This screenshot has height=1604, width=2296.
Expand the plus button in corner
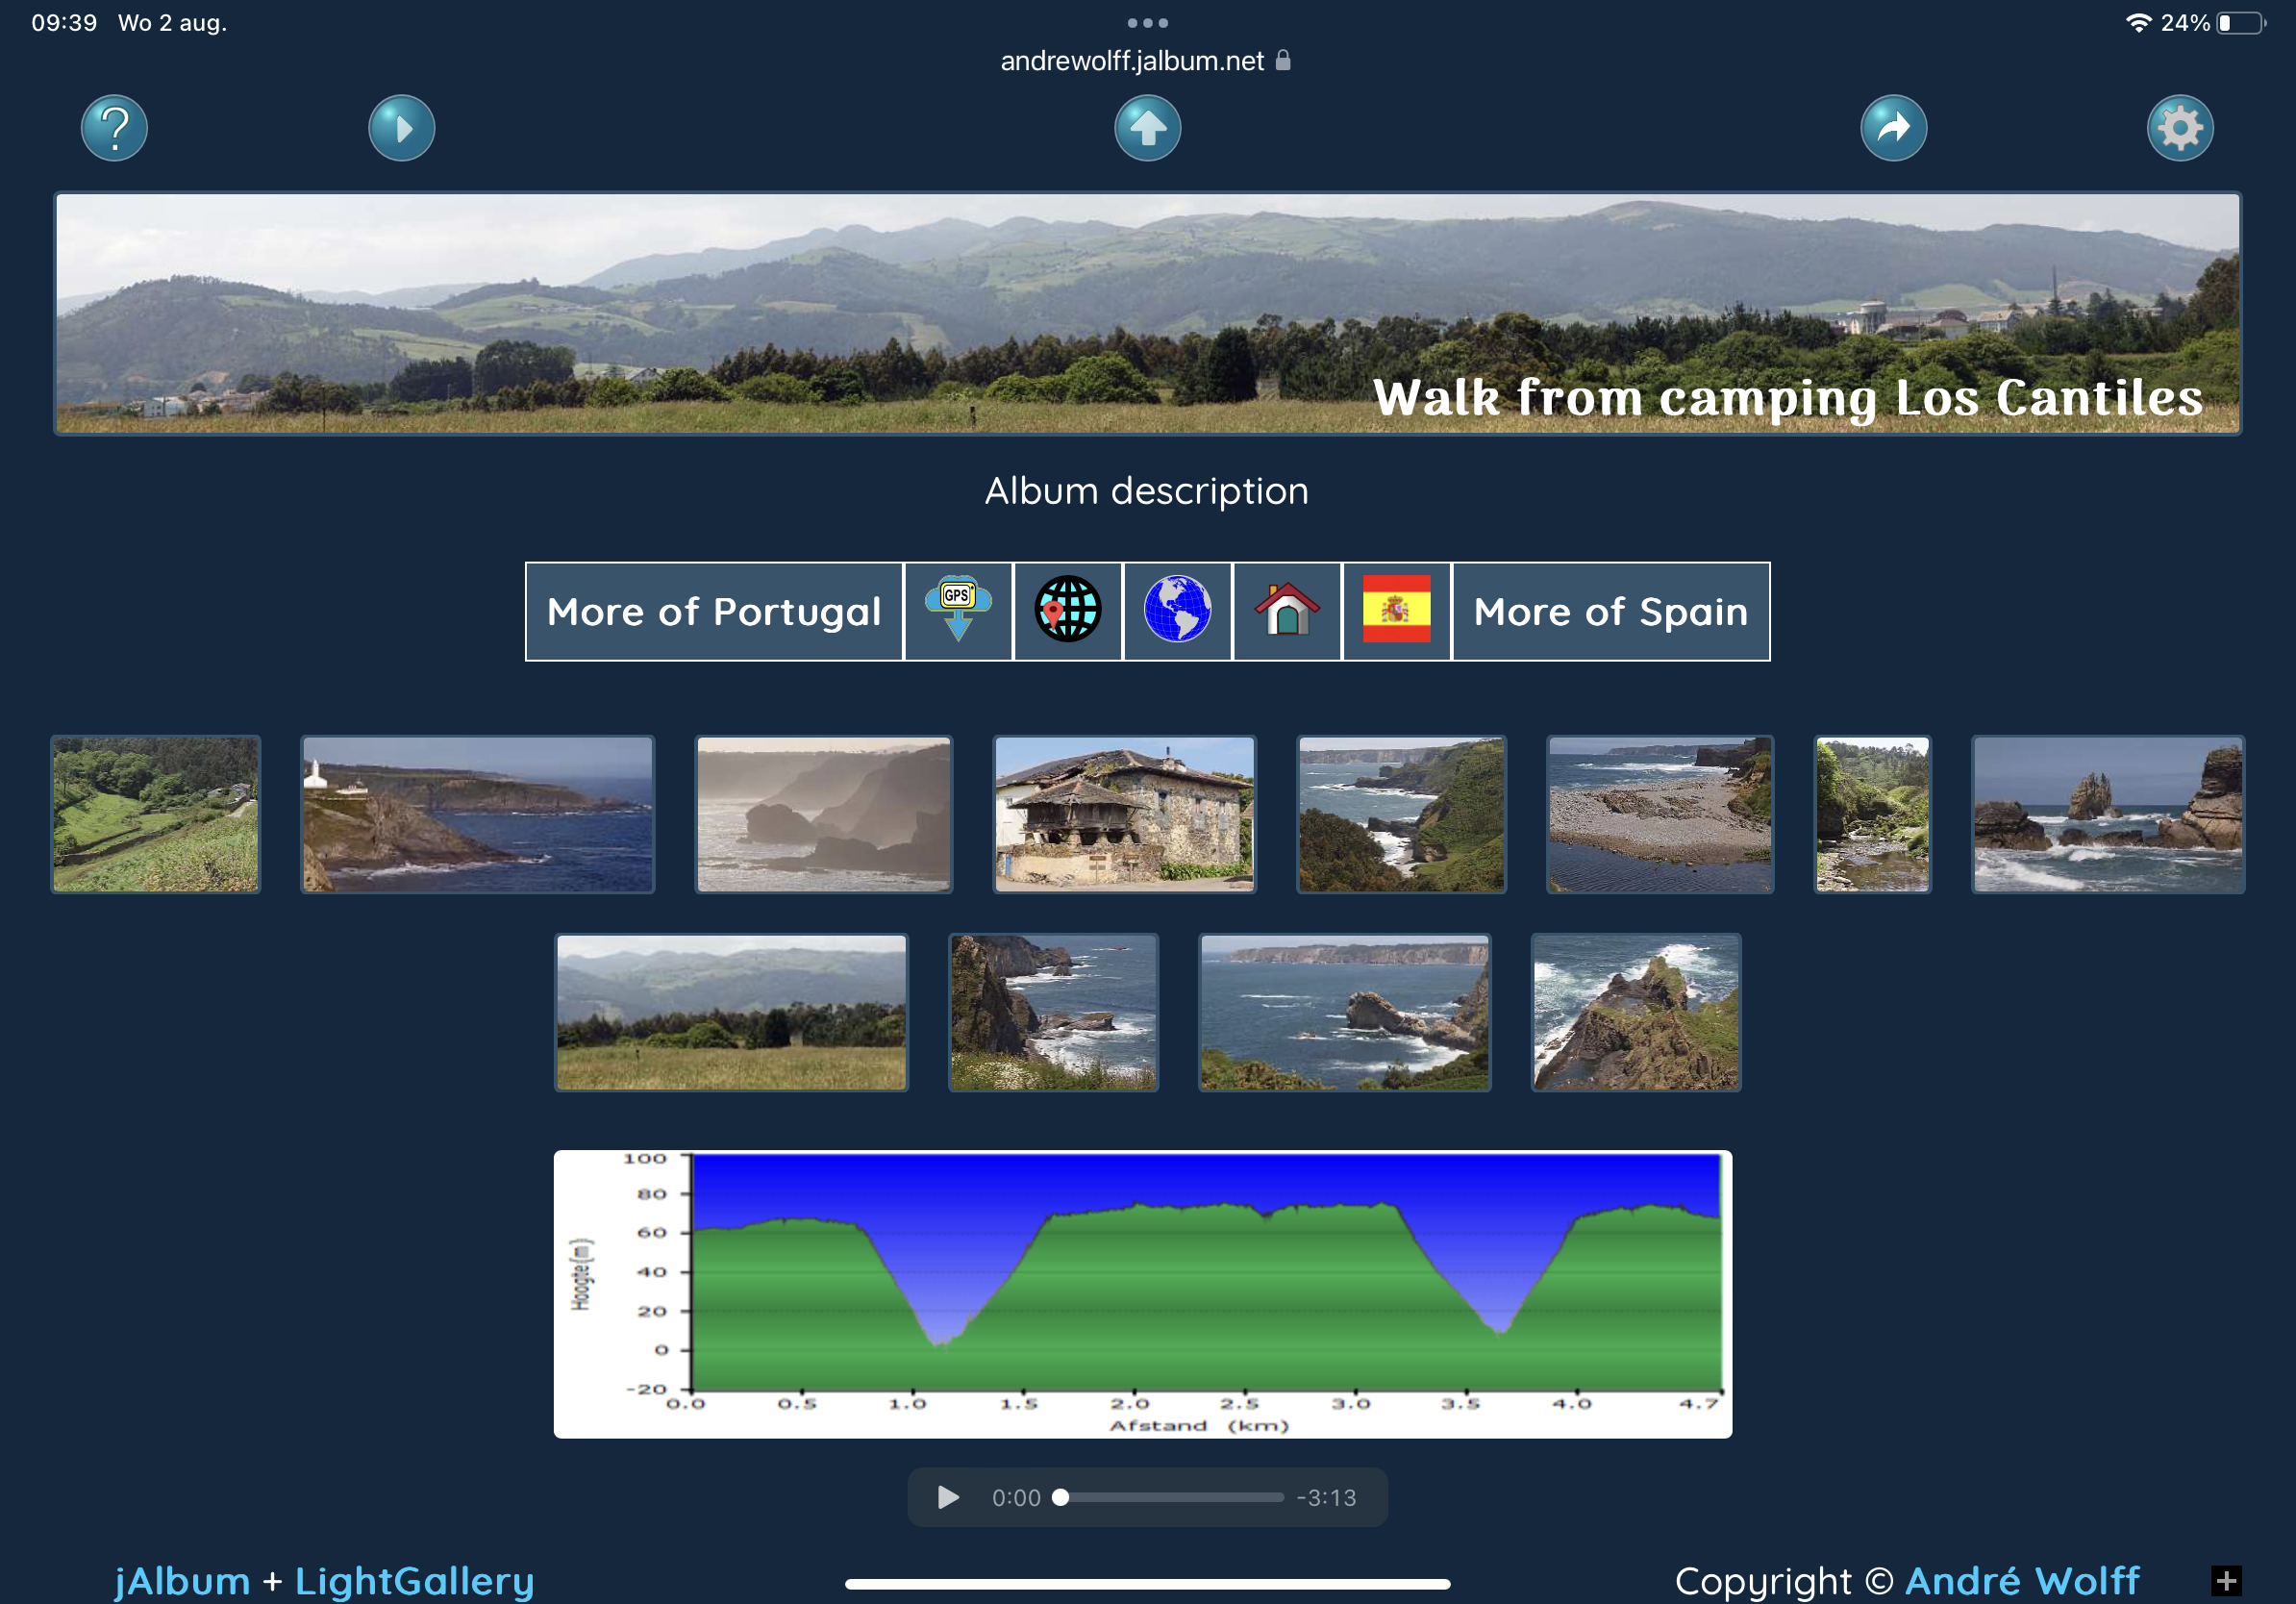[x=2226, y=1581]
